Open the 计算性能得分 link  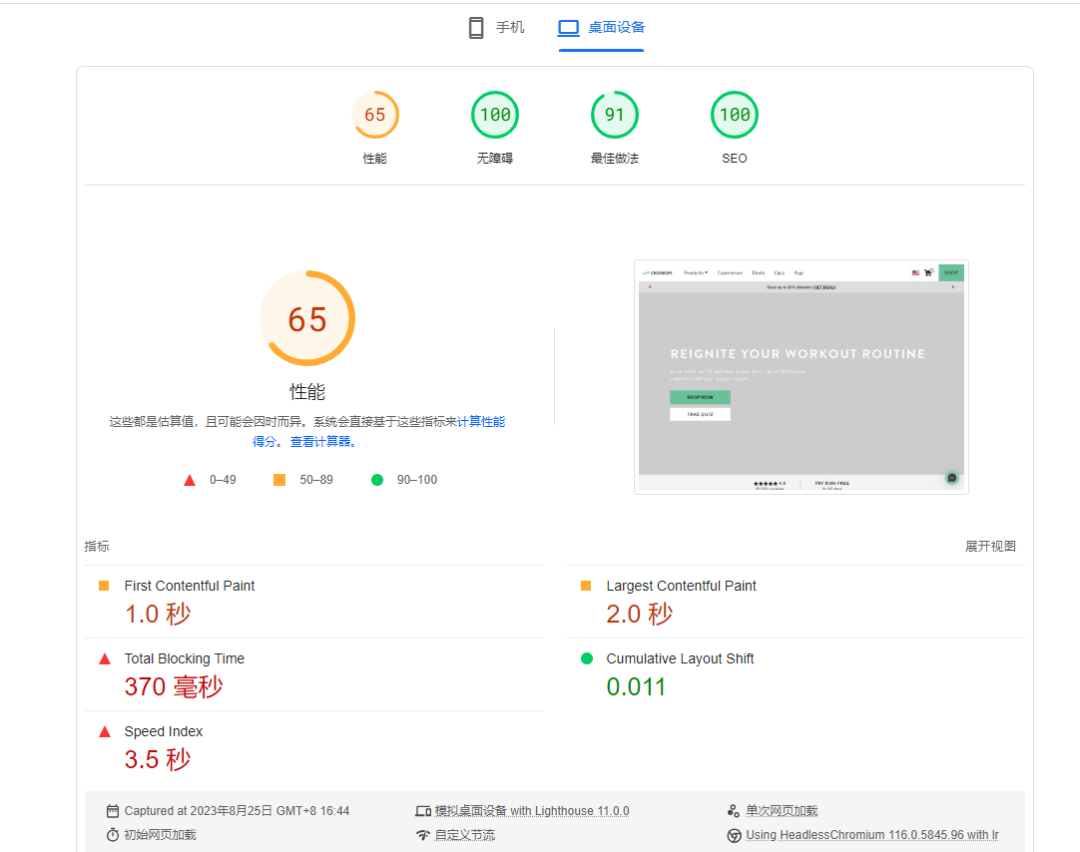coord(480,422)
